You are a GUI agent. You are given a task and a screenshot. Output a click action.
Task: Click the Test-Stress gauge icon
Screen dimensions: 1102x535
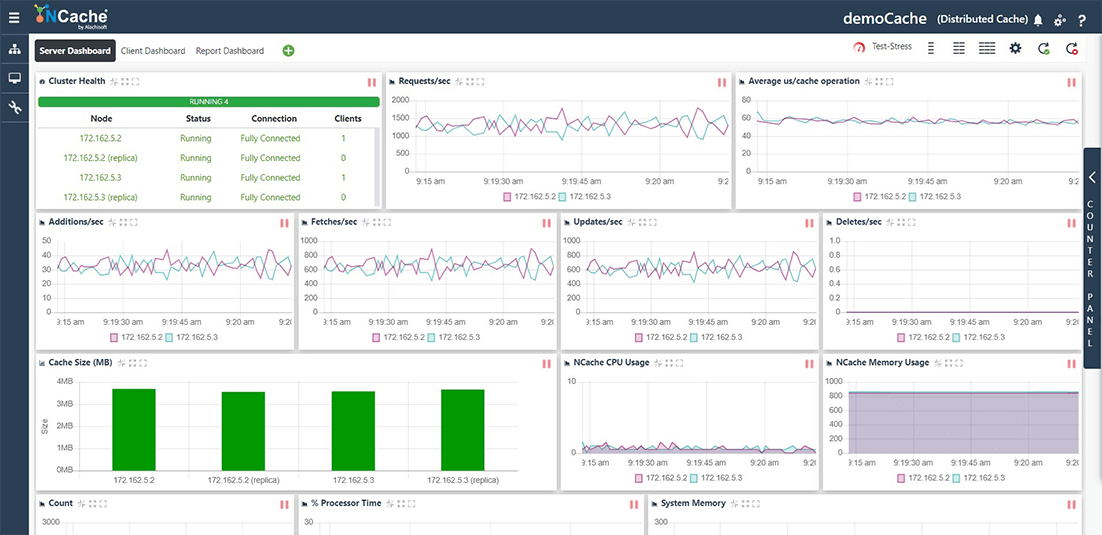click(860, 48)
